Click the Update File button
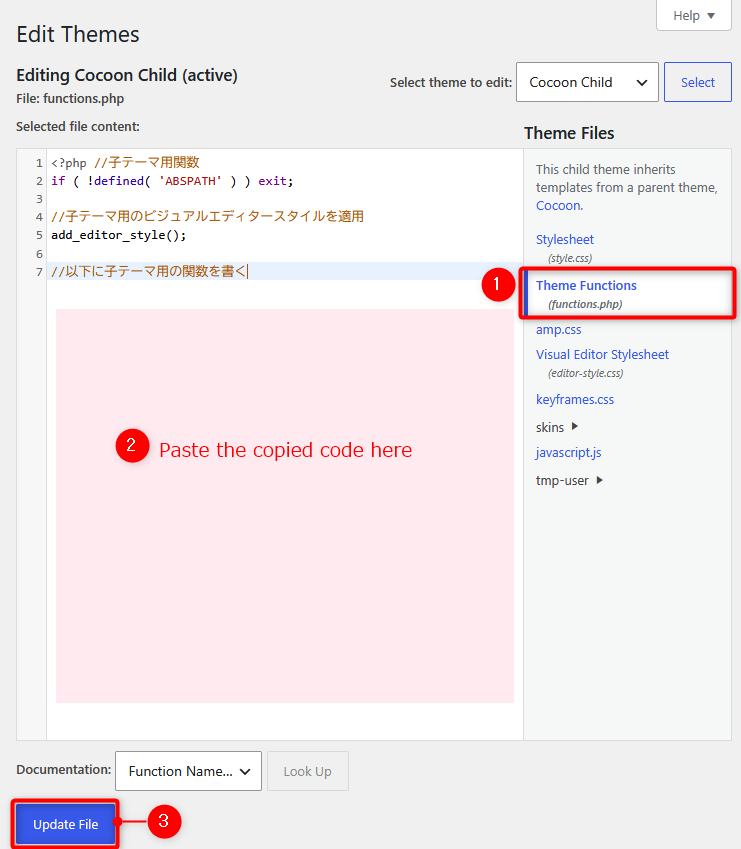The width and height of the screenshot is (741, 849). [65, 824]
